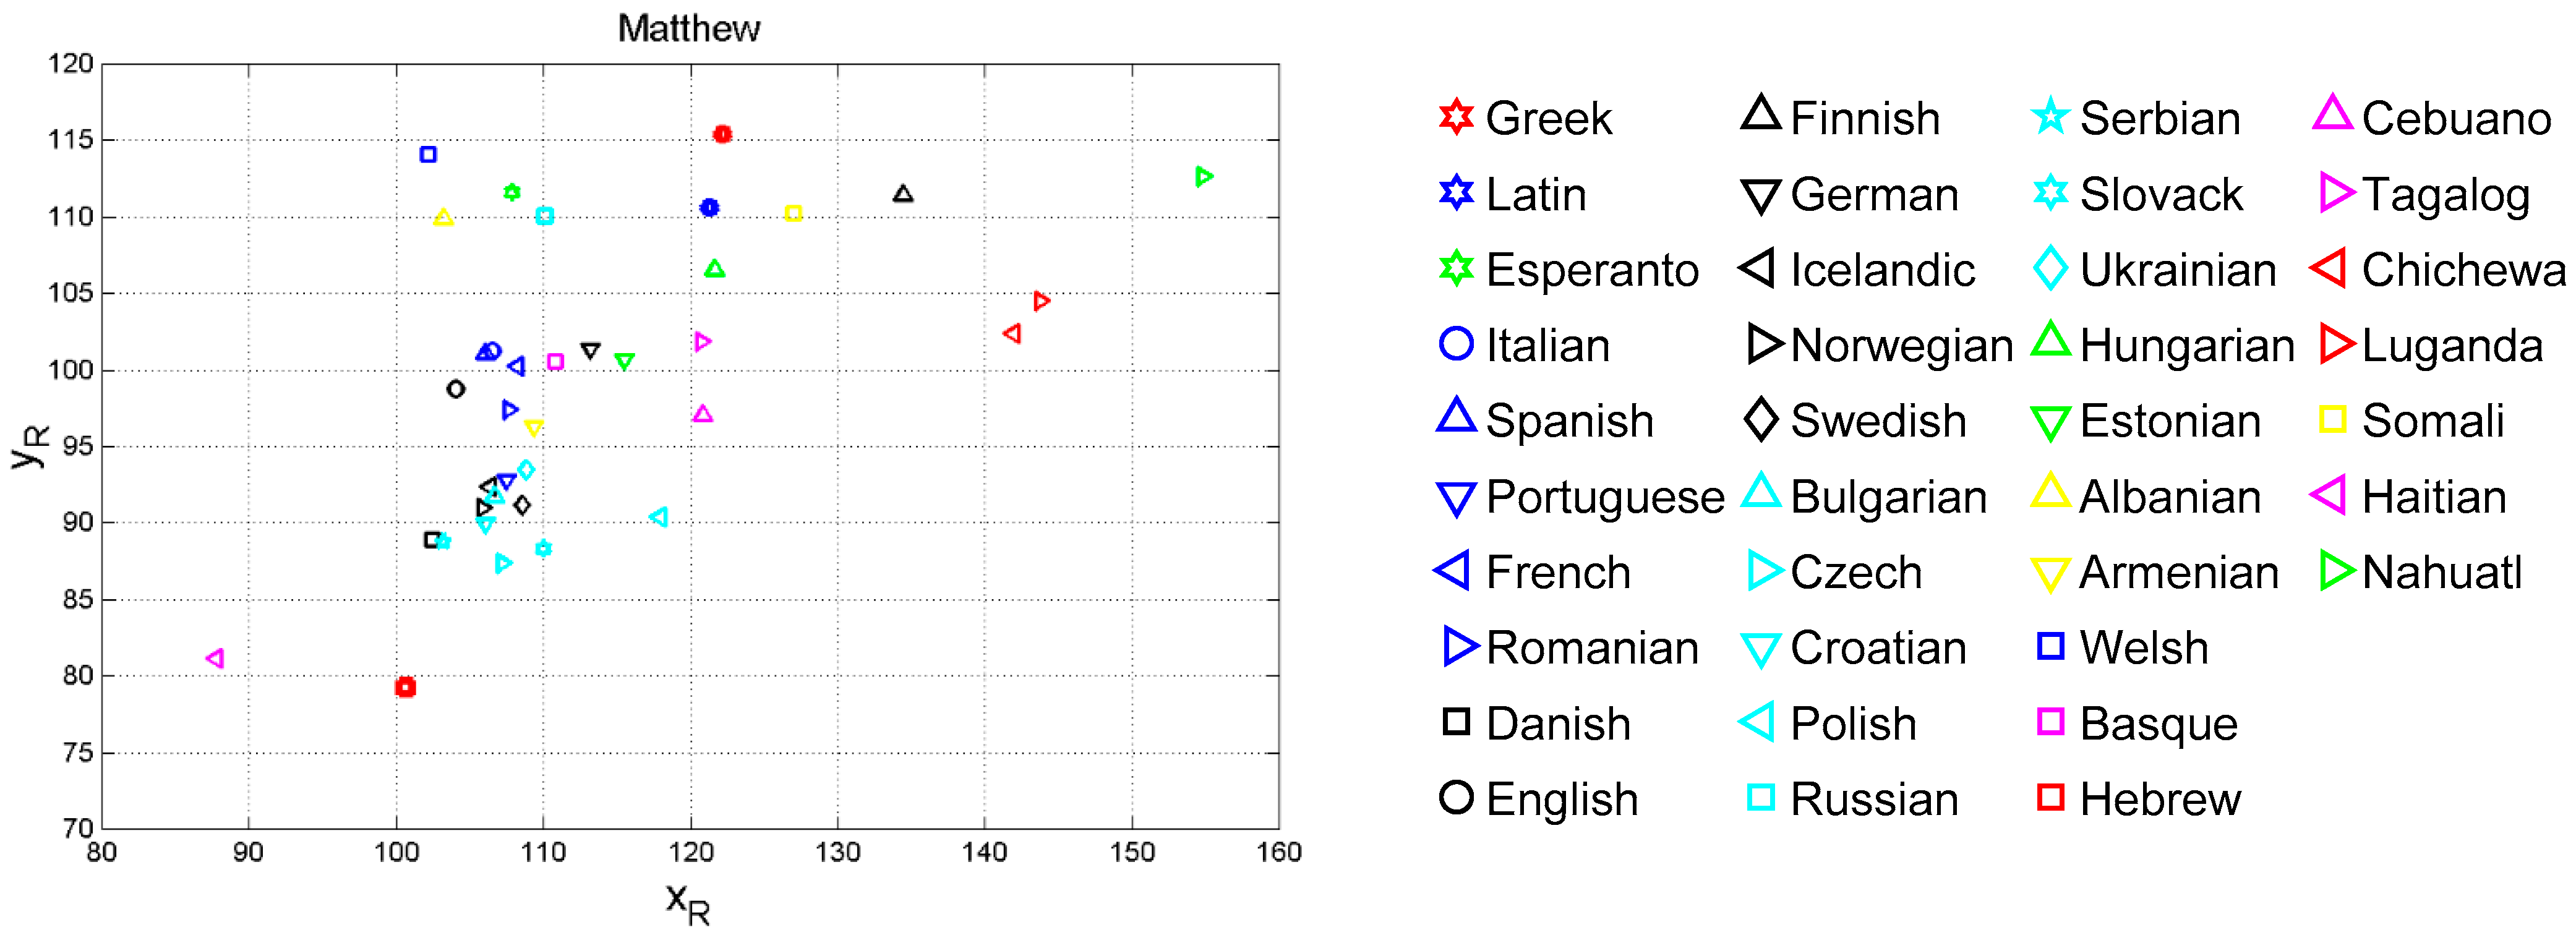Click the green triangle legend marker beside Nahuatl
The width and height of the screenshot is (2576, 943).
point(2336,571)
